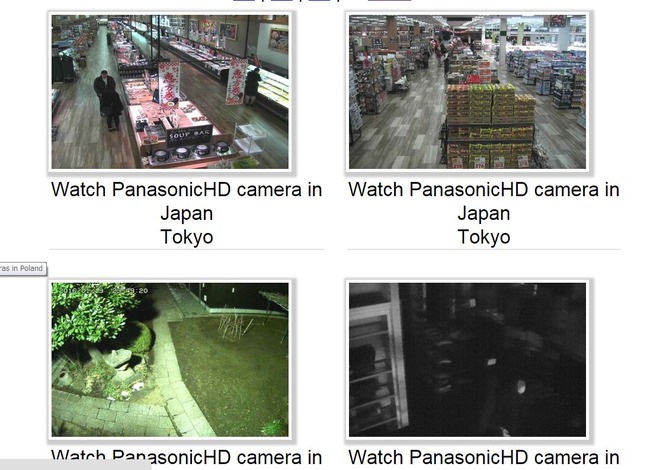Click the caption link under the dark shelving camera
The height and width of the screenshot is (470, 650).
point(484,458)
